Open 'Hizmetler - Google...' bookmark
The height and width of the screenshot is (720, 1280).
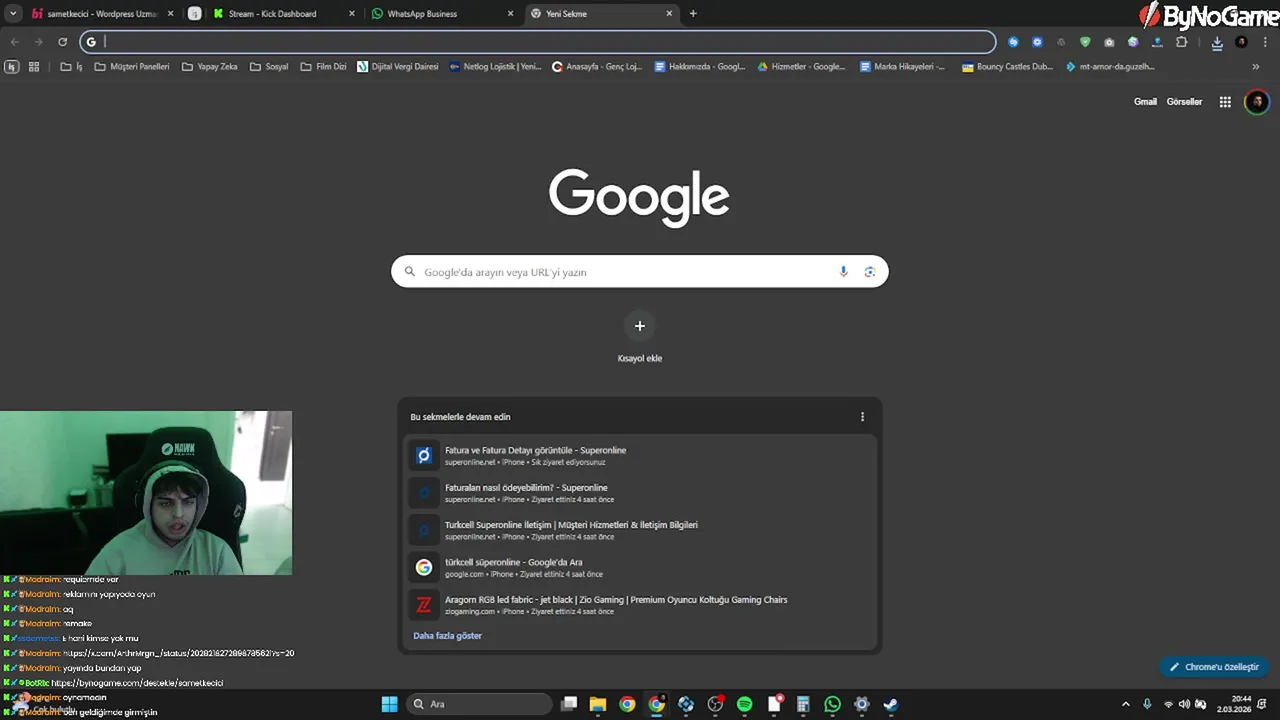point(802,67)
